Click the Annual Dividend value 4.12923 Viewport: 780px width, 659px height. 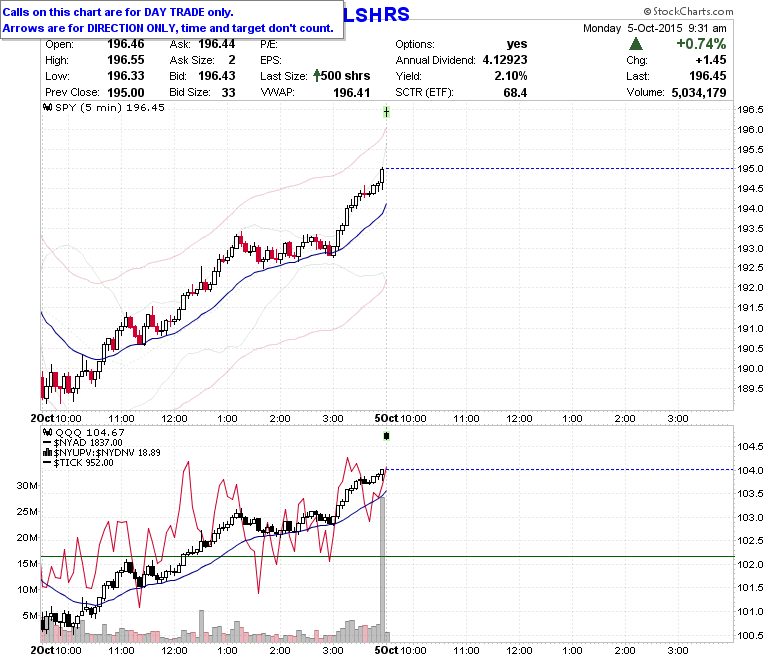pyautogui.click(x=505, y=60)
